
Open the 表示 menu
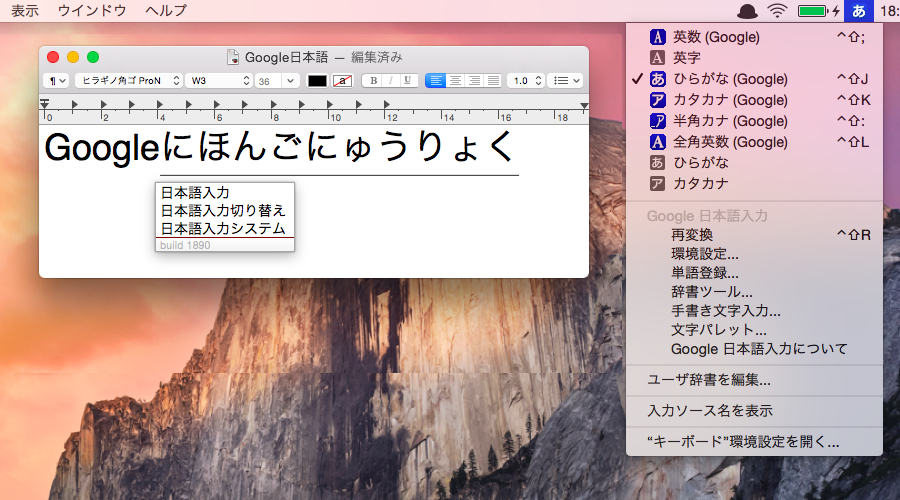pos(25,11)
